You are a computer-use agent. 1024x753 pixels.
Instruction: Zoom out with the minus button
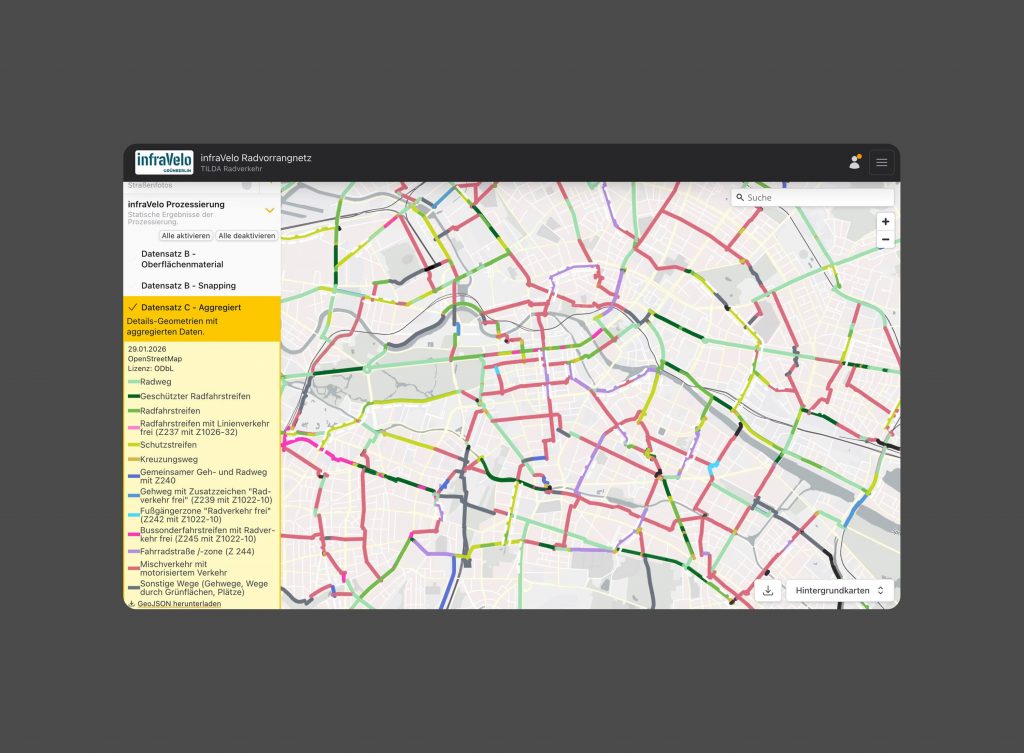pos(886,240)
